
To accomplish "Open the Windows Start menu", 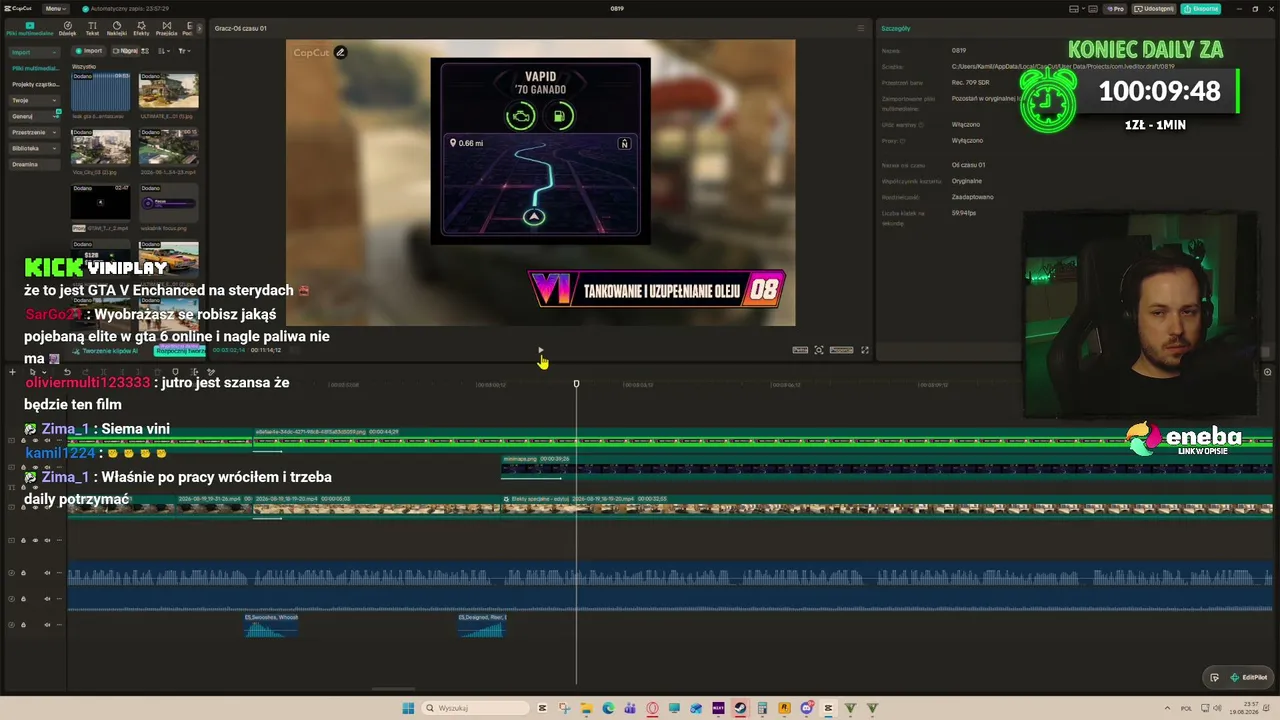I will [408, 708].
